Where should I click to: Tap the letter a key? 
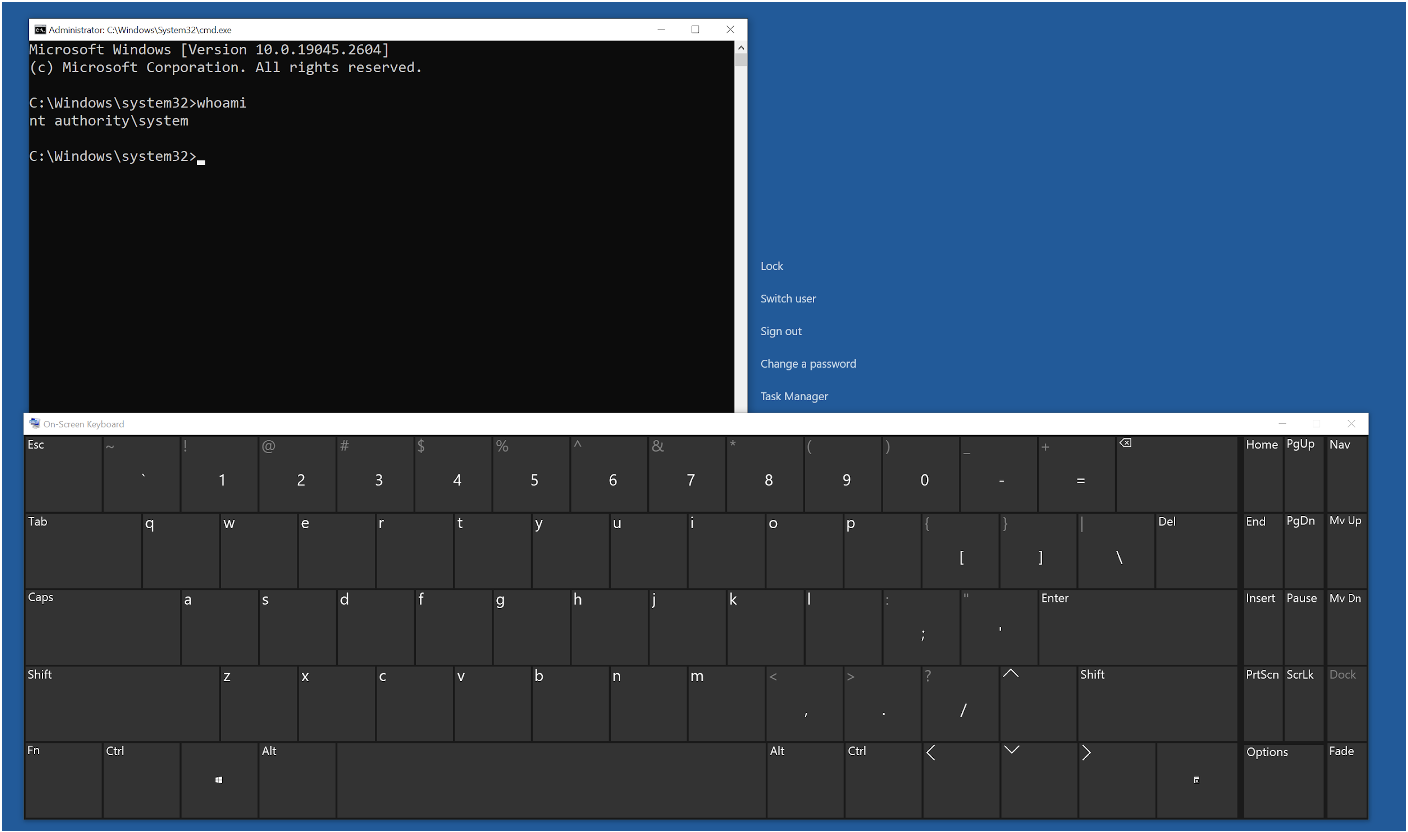[x=220, y=627]
